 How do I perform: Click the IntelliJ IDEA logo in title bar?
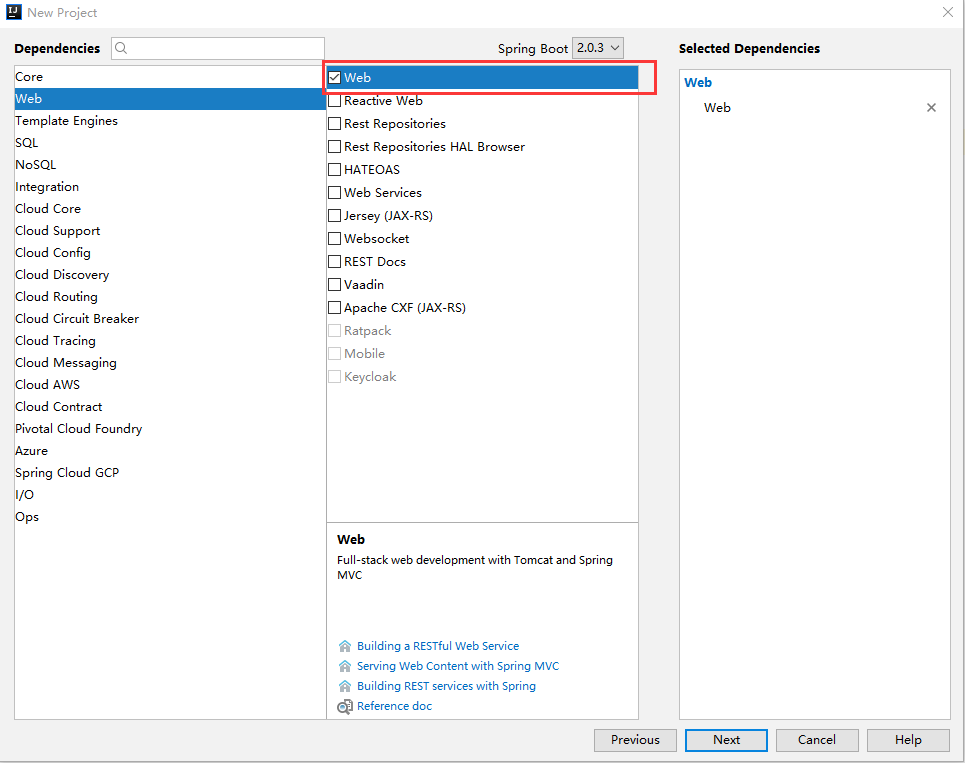(14, 12)
